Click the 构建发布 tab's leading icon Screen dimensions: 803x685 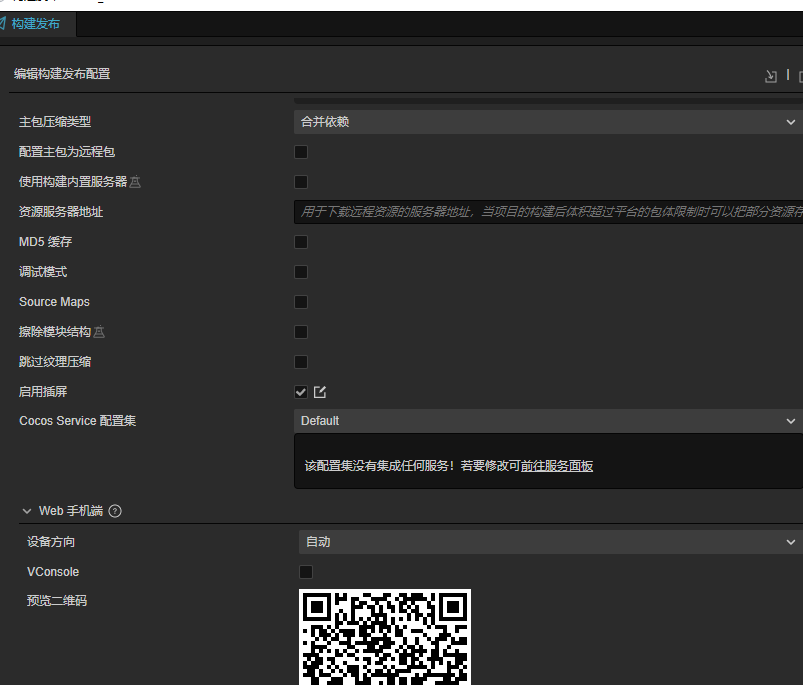coord(3,24)
